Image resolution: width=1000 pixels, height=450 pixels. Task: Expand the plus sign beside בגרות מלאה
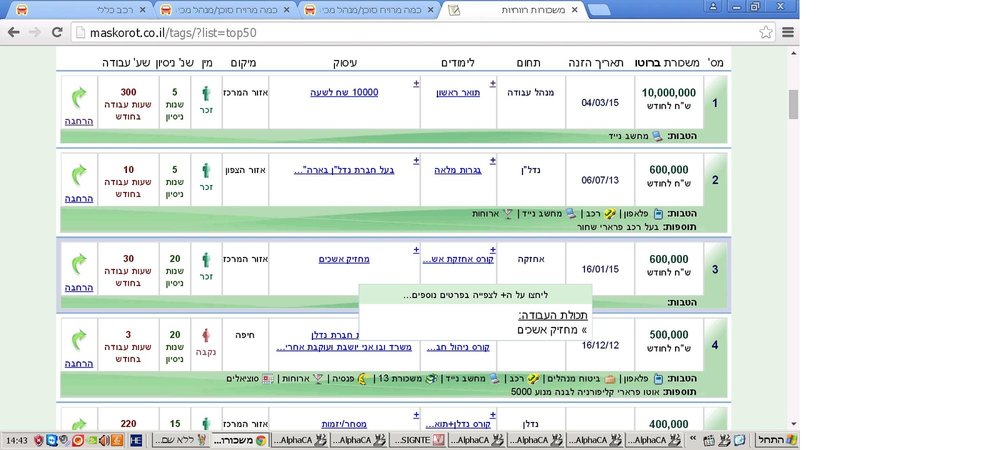(492, 161)
